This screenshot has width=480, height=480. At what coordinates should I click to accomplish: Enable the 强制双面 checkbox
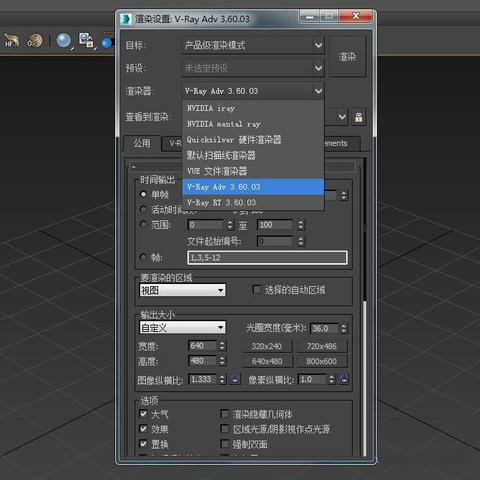click(225, 444)
